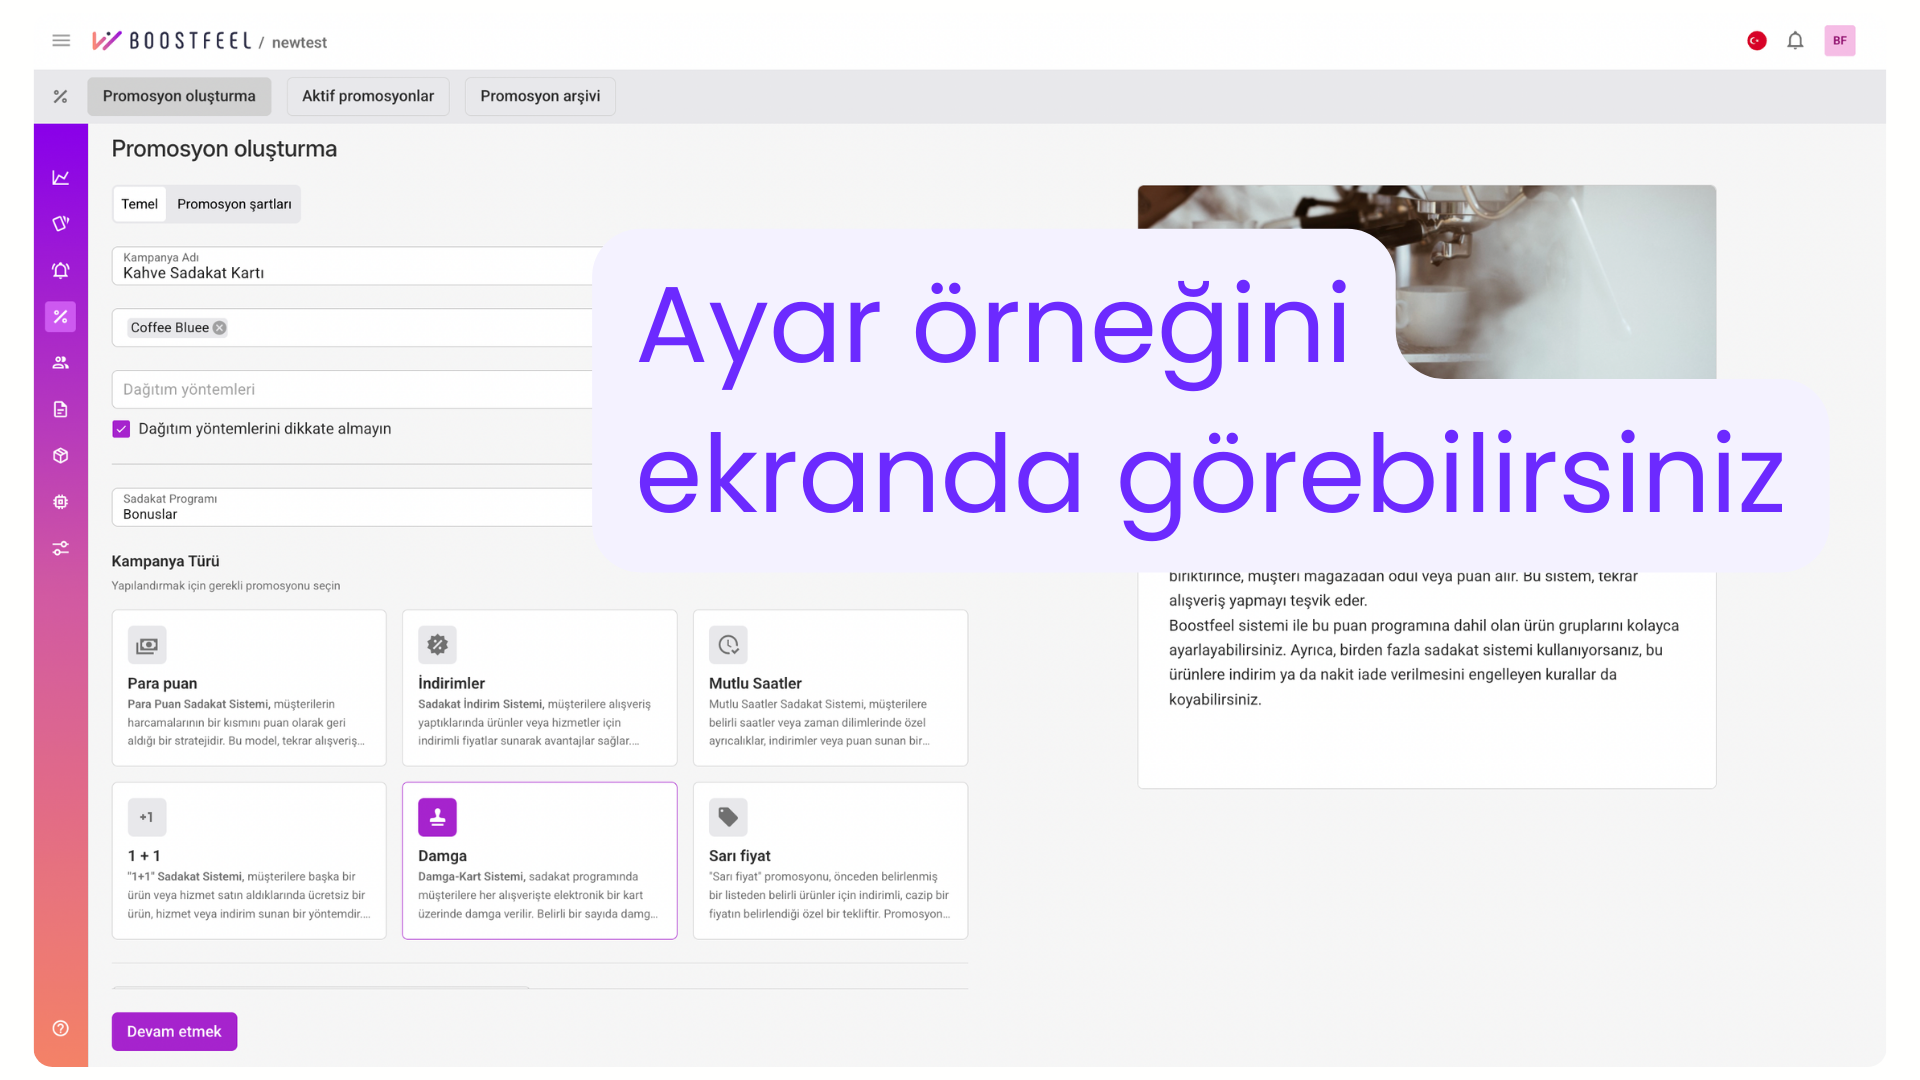Switch to the Aktif promosyonlar tab

(368, 96)
